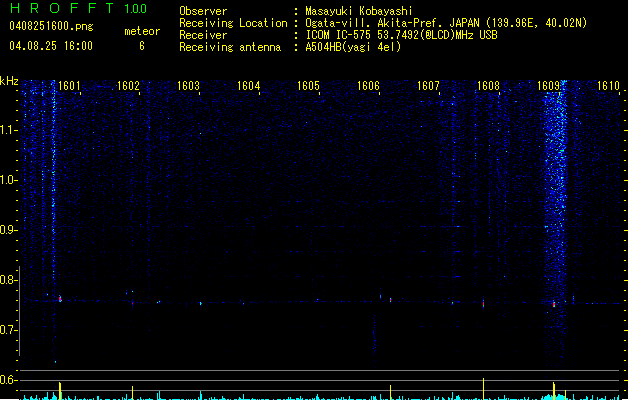This screenshot has width=629, height=400.
Task: Click the 1602 time axis marker
Action: point(128,86)
